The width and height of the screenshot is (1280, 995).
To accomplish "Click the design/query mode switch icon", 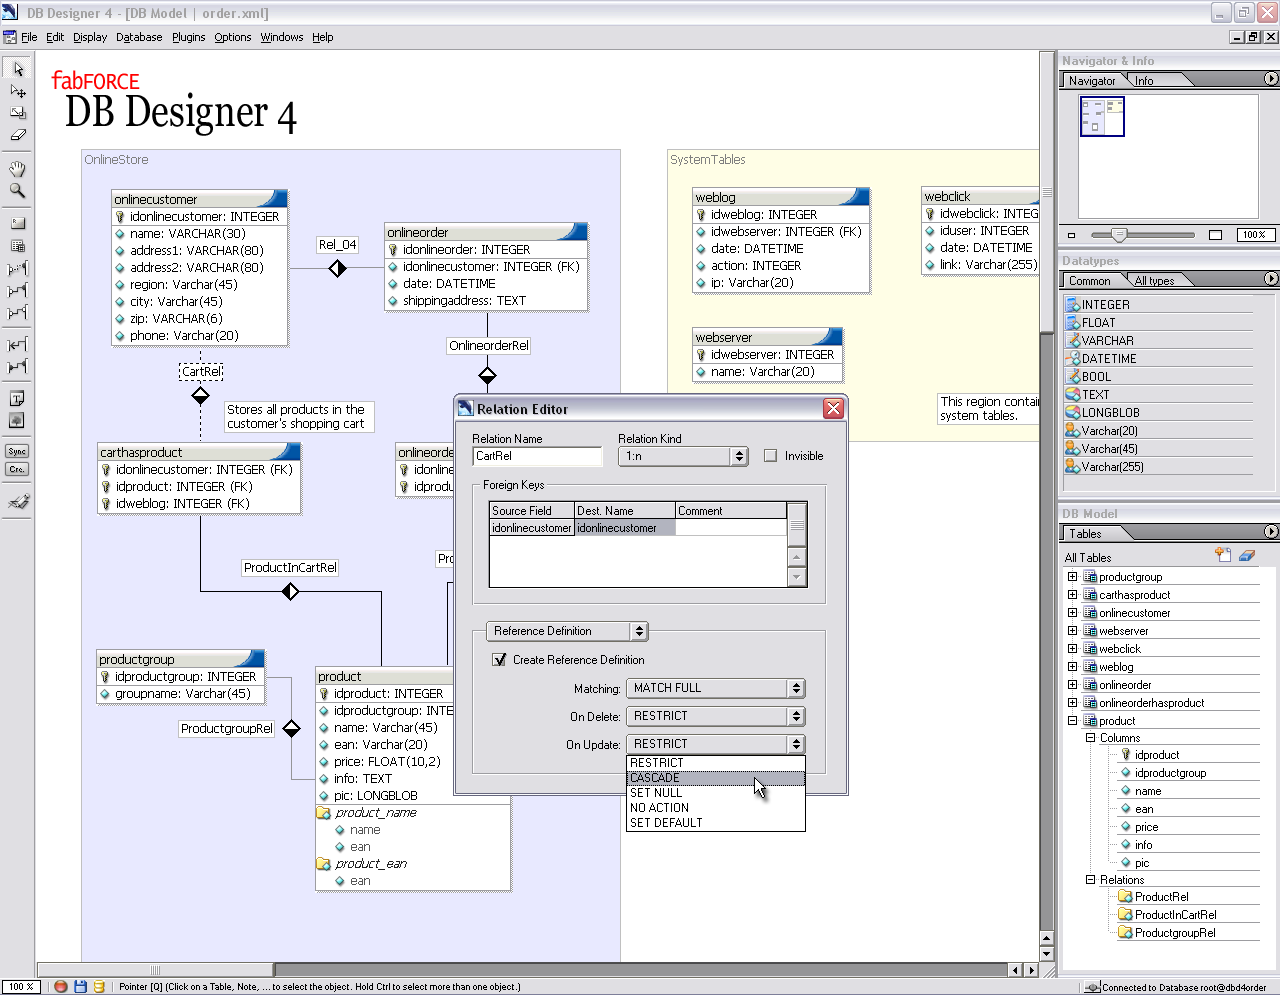I will [18, 502].
